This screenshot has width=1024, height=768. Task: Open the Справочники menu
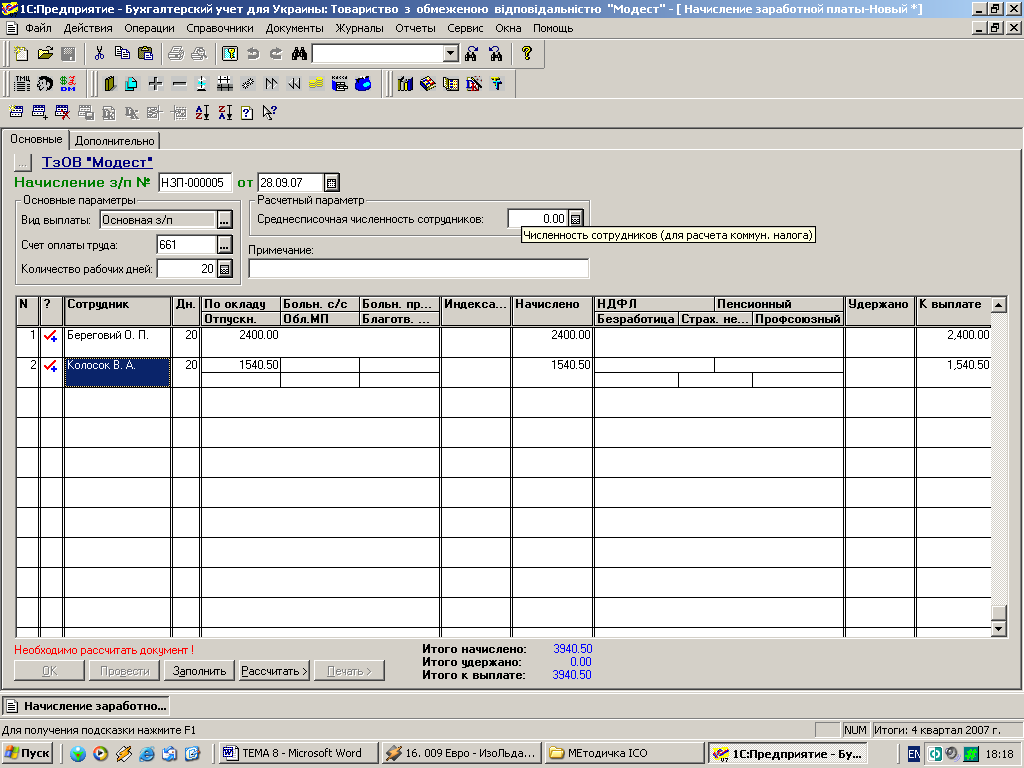click(x=219, y=28)
